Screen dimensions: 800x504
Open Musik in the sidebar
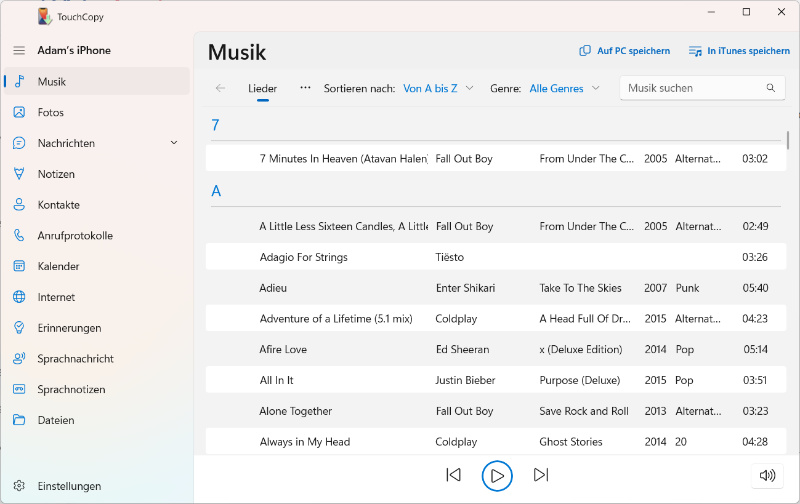pyautogui.click(x=97, y=82)
